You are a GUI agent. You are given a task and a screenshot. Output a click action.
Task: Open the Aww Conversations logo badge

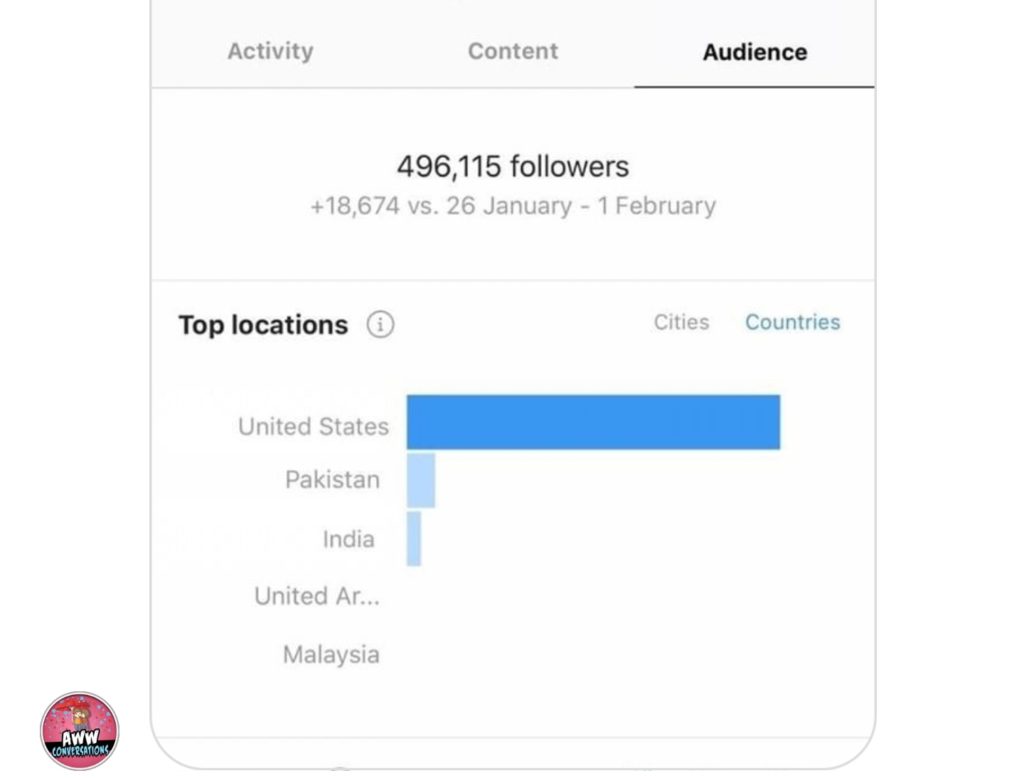coord(80,731)
